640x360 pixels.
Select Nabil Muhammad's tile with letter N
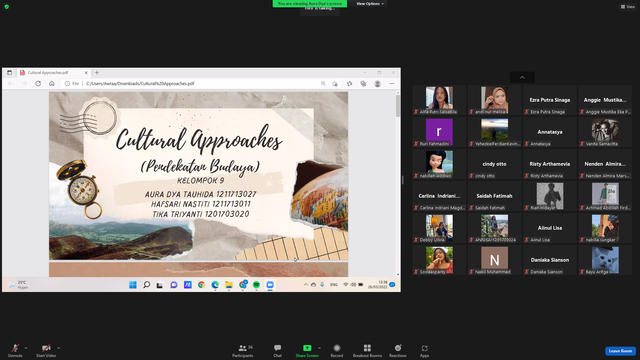pyautogui.click(x=494, y=260)
